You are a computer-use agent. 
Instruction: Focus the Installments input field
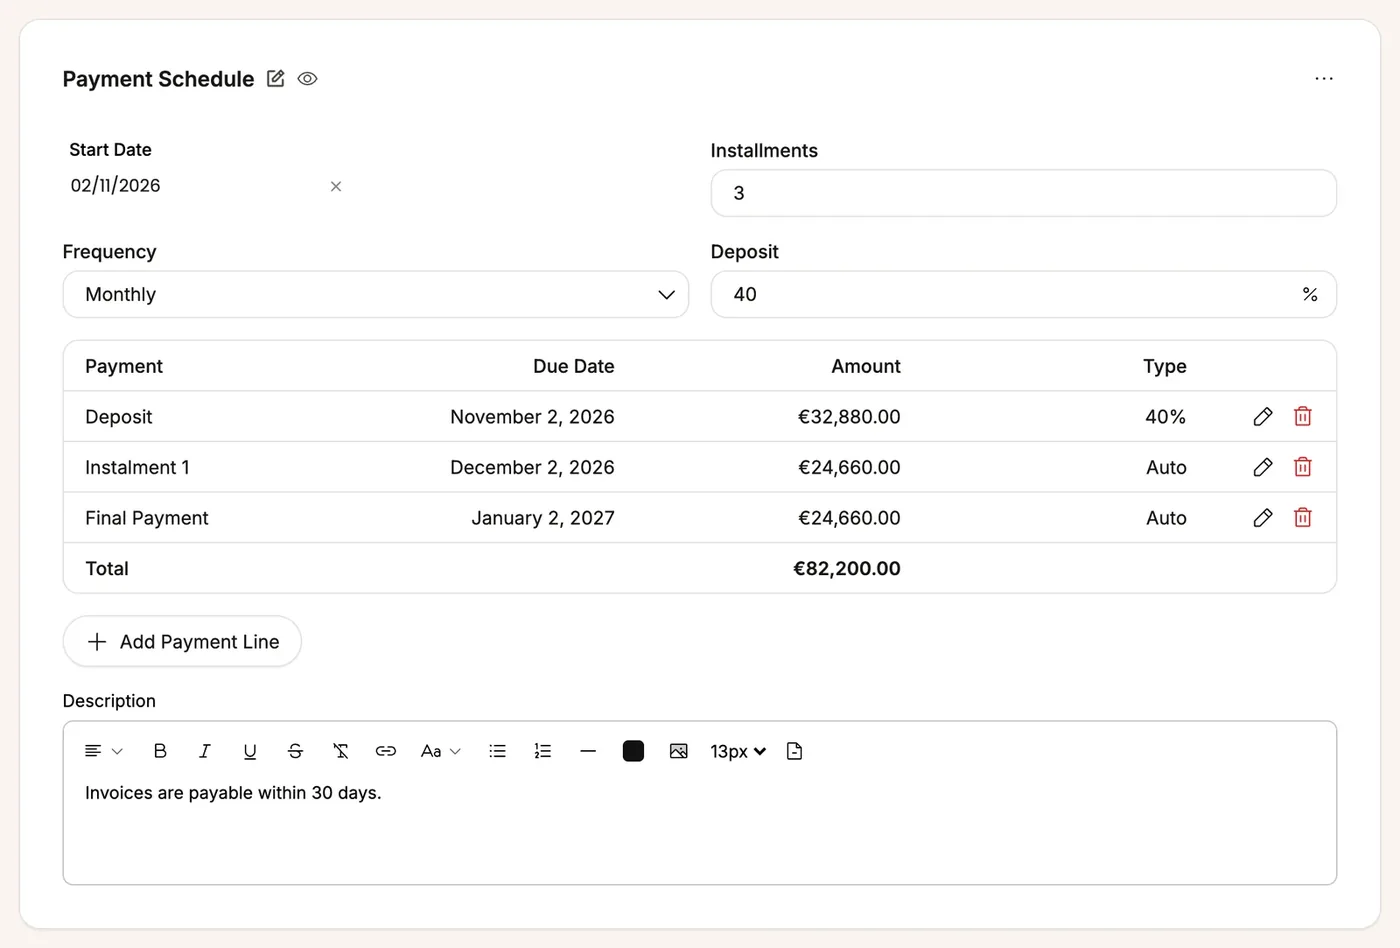pos(1023,193)
